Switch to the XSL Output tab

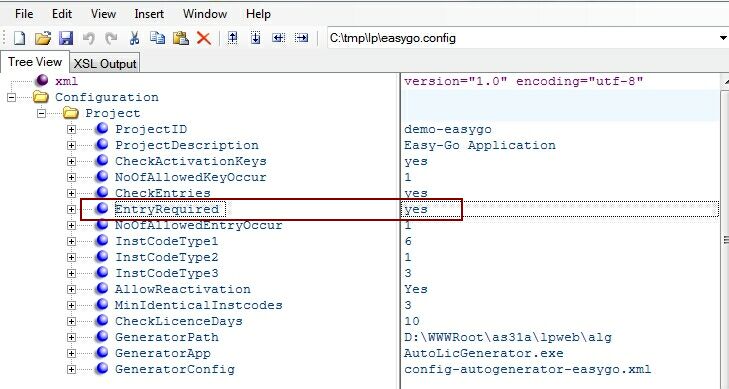click(105, 64)
